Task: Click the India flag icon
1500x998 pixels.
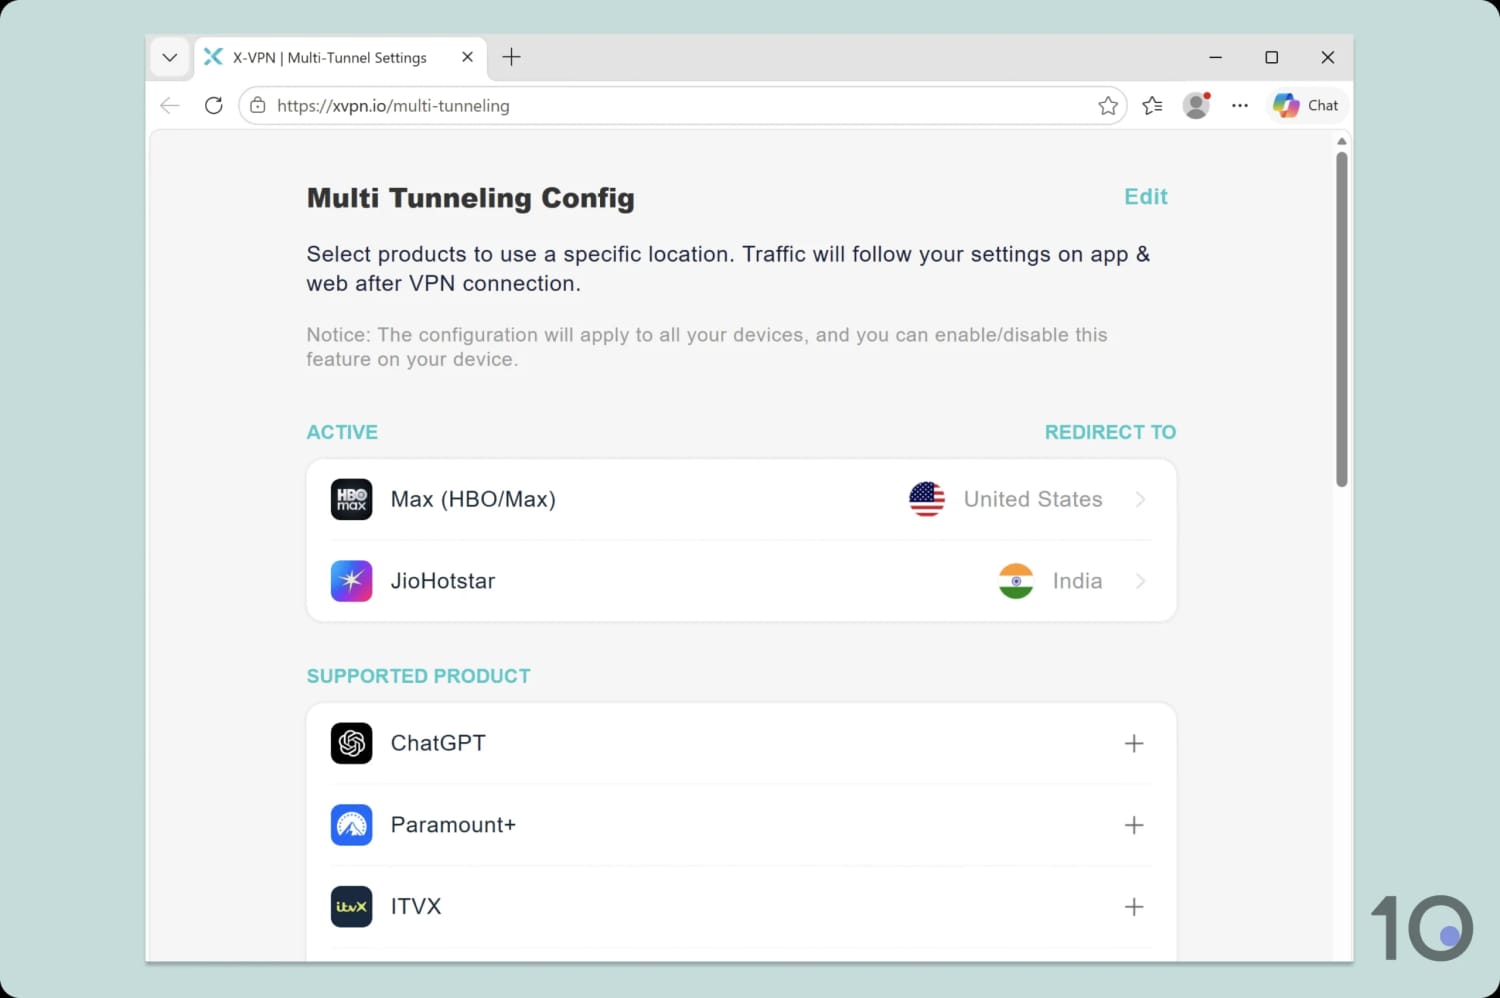Action: 1016,581
